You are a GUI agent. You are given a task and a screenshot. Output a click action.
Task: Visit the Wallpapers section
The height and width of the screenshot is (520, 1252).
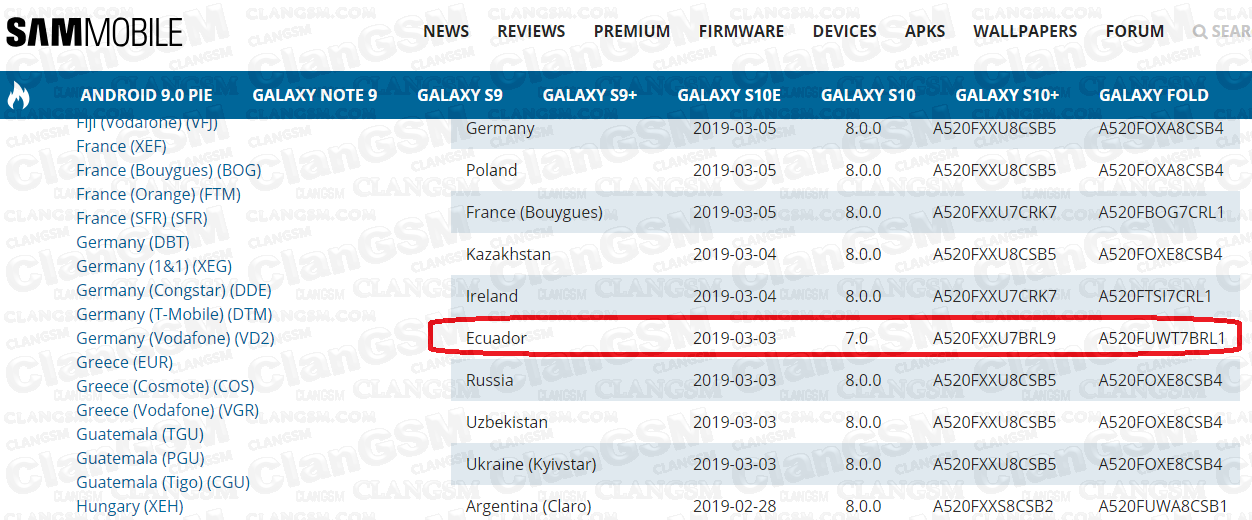tap(1025, 31)
